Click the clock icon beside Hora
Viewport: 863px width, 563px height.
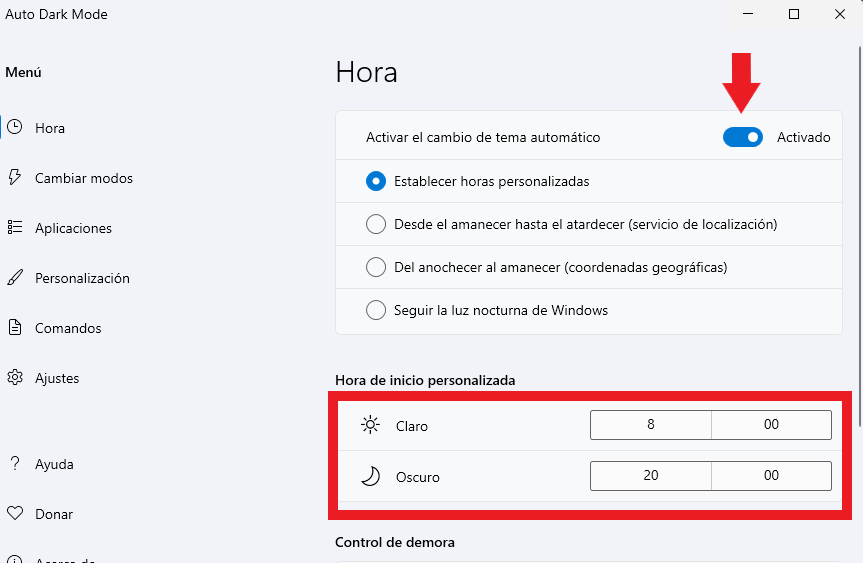[x=15, y=128]
